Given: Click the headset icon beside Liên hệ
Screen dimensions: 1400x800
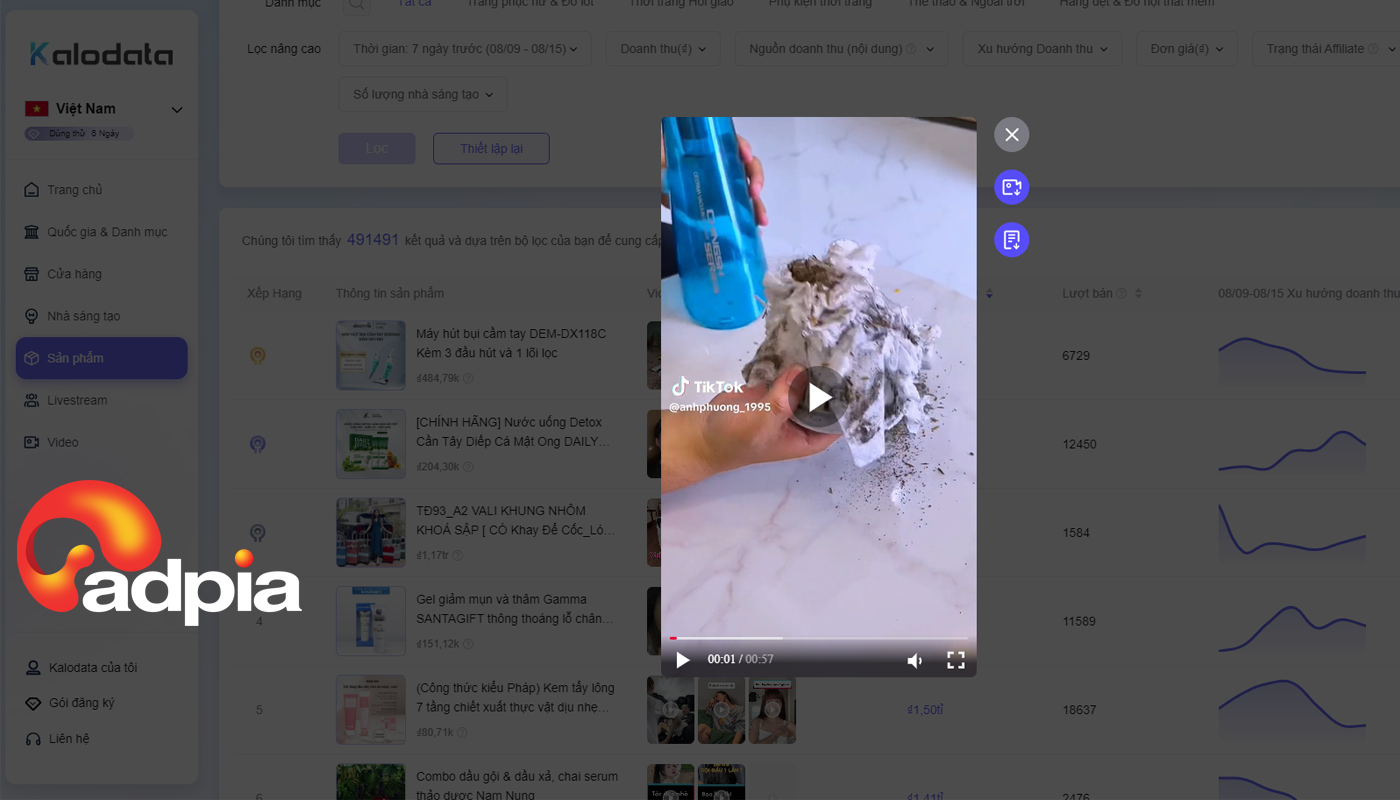Looking at the screenshot, I should [31, 739].
